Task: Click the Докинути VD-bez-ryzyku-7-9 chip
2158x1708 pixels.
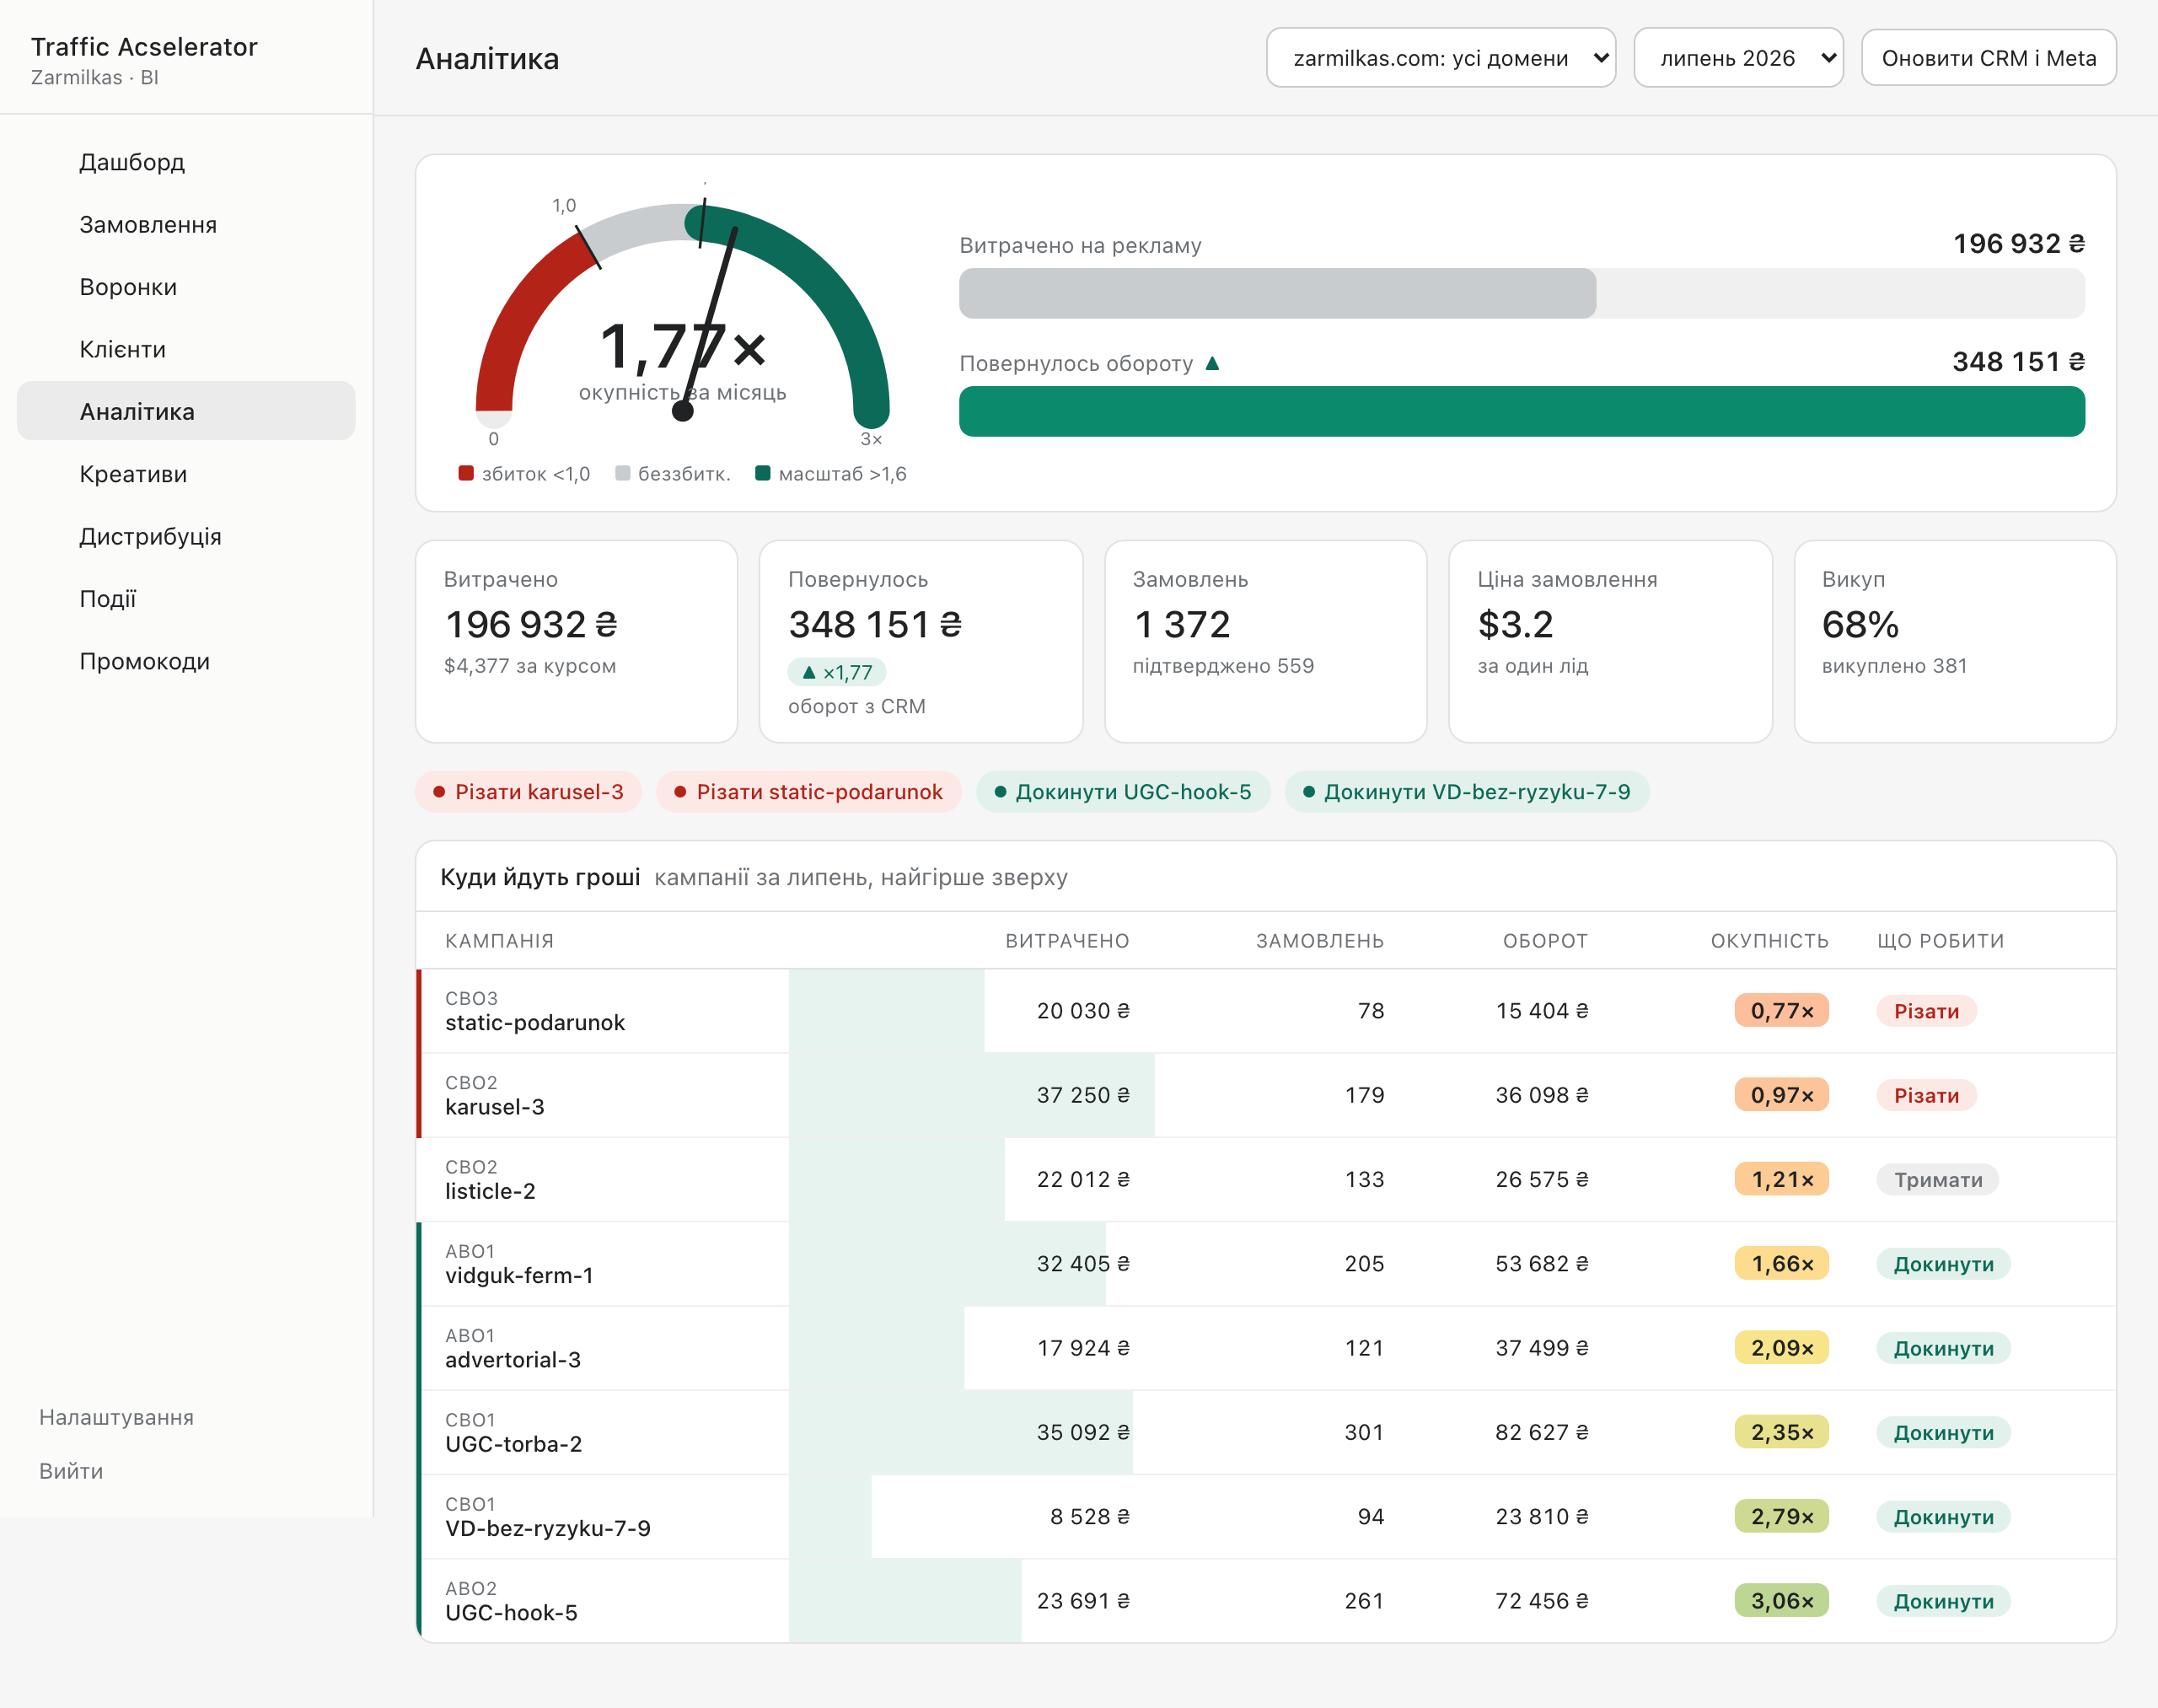Action: [1466, 792]
